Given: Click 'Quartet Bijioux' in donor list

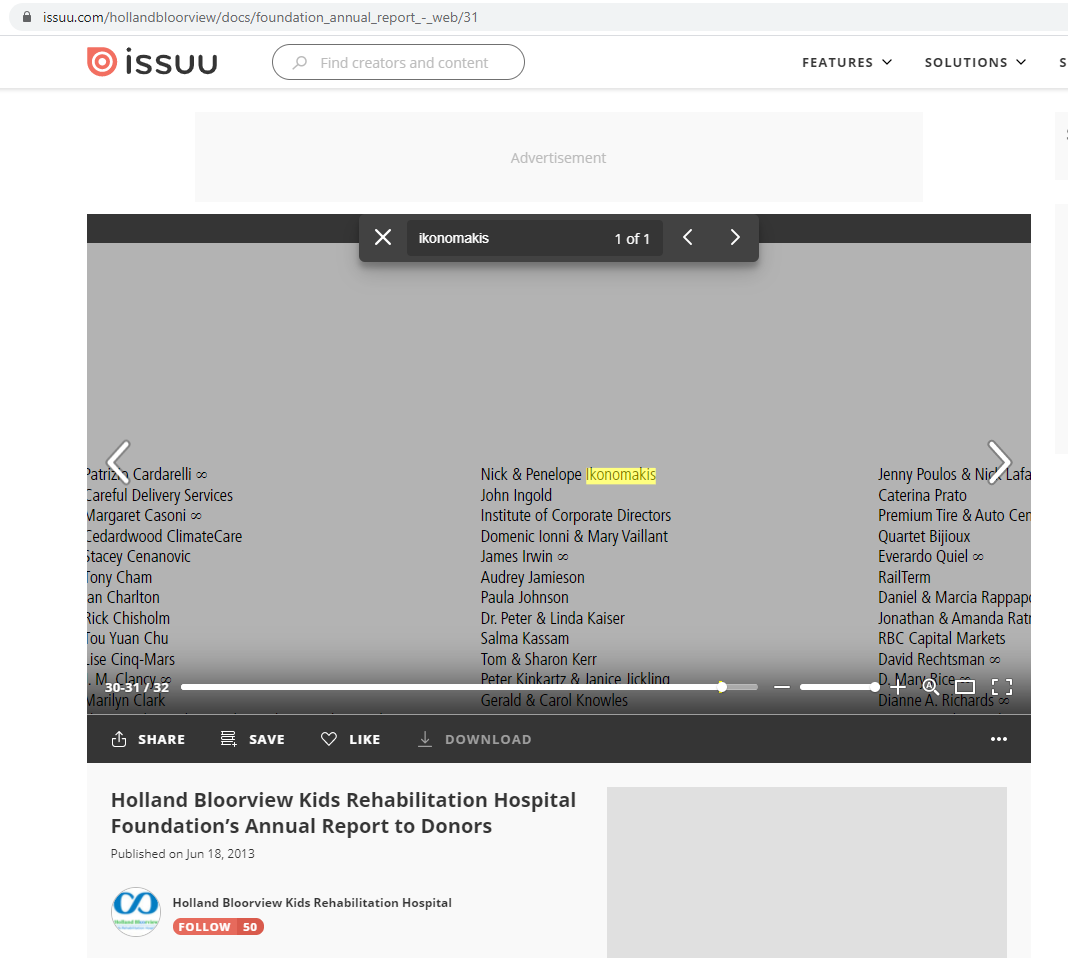Looking at the screenshot, I should (x=924, y=537).
